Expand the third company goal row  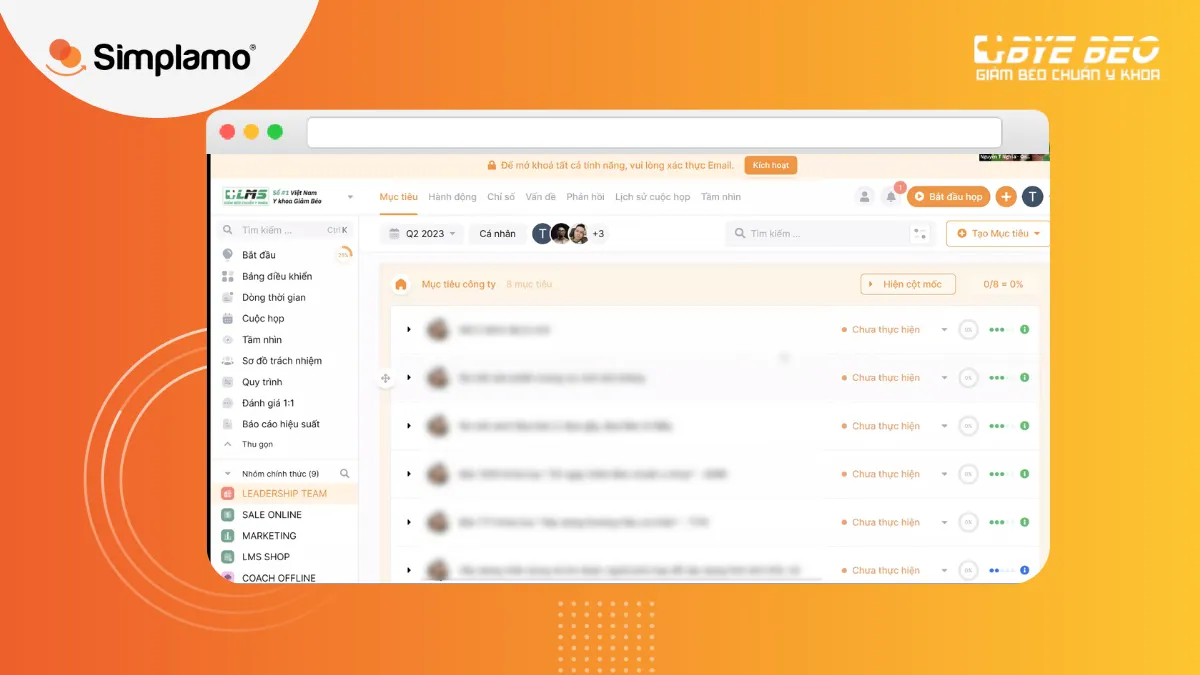coord(409,426)
